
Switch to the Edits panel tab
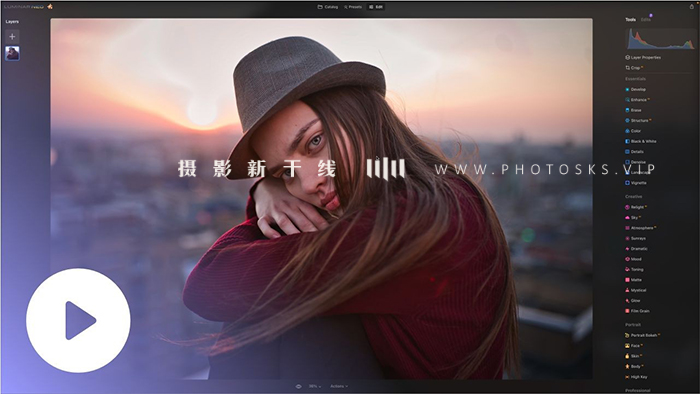(x=646, y=20)
